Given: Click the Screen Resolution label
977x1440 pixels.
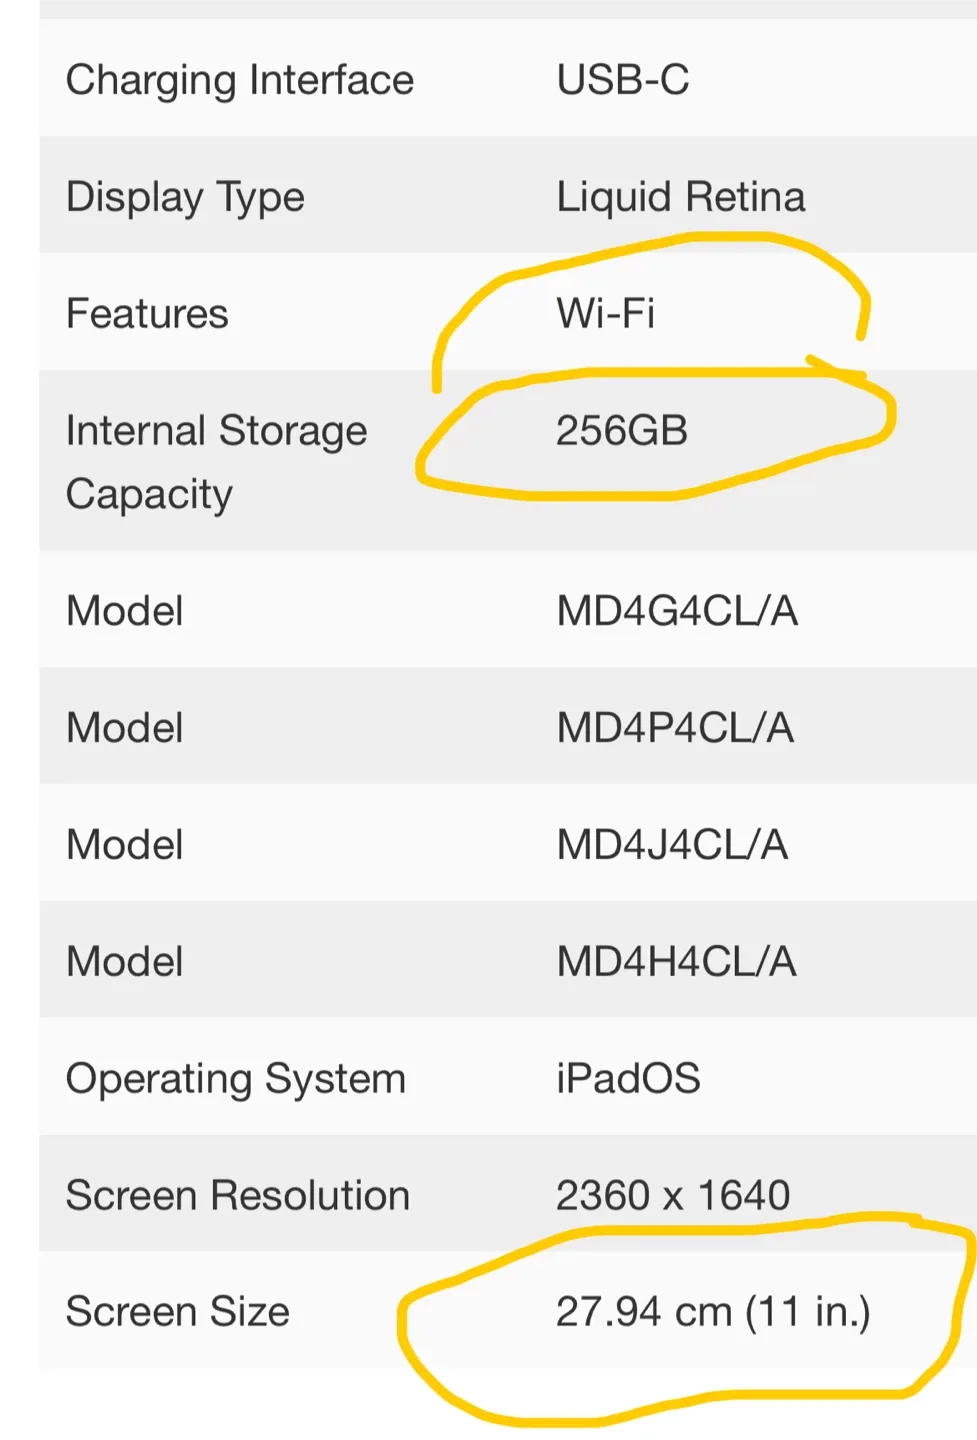Looking at the screenshot, I should tap(238, 1196).
